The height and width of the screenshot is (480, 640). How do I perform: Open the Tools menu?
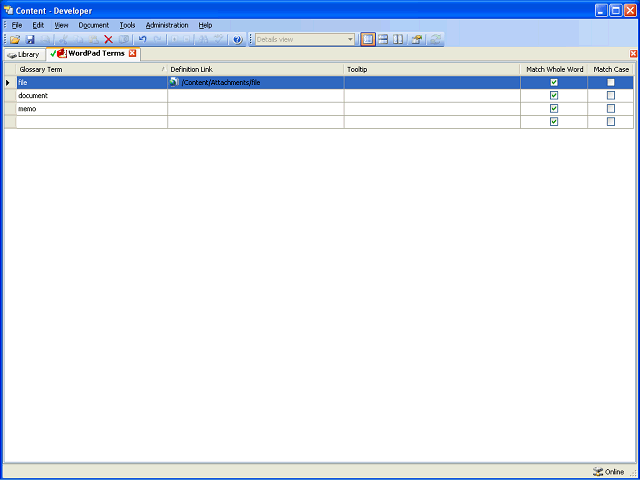point(127,25)
